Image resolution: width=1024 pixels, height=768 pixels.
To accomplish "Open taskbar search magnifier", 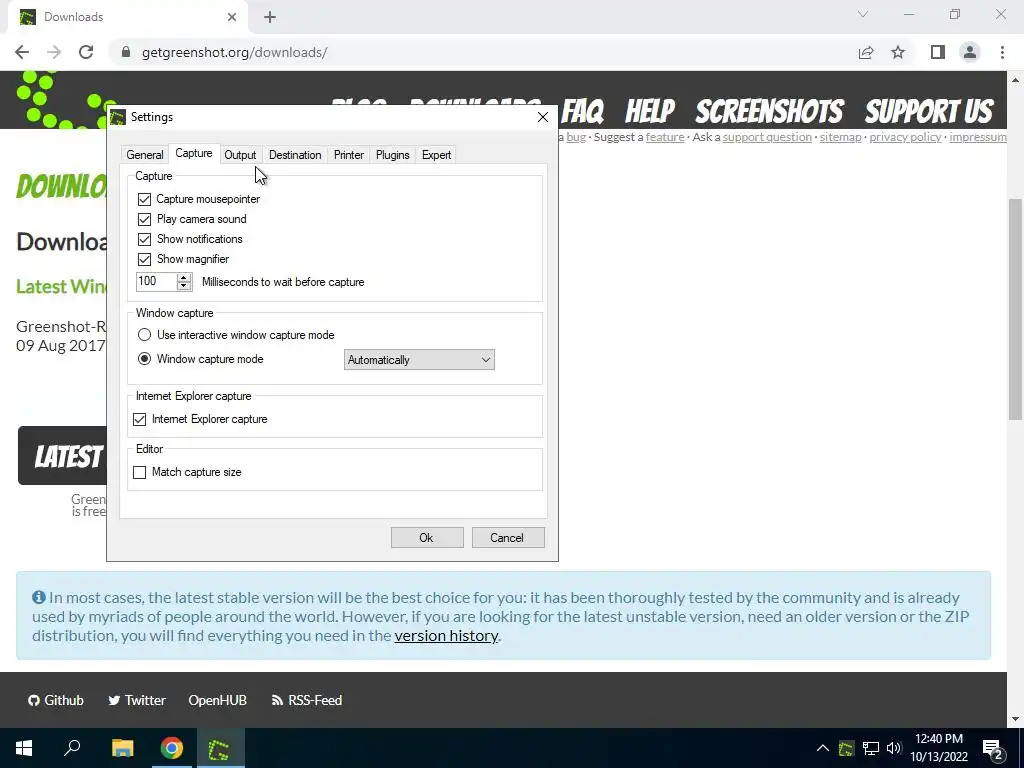I will (72, 748).
